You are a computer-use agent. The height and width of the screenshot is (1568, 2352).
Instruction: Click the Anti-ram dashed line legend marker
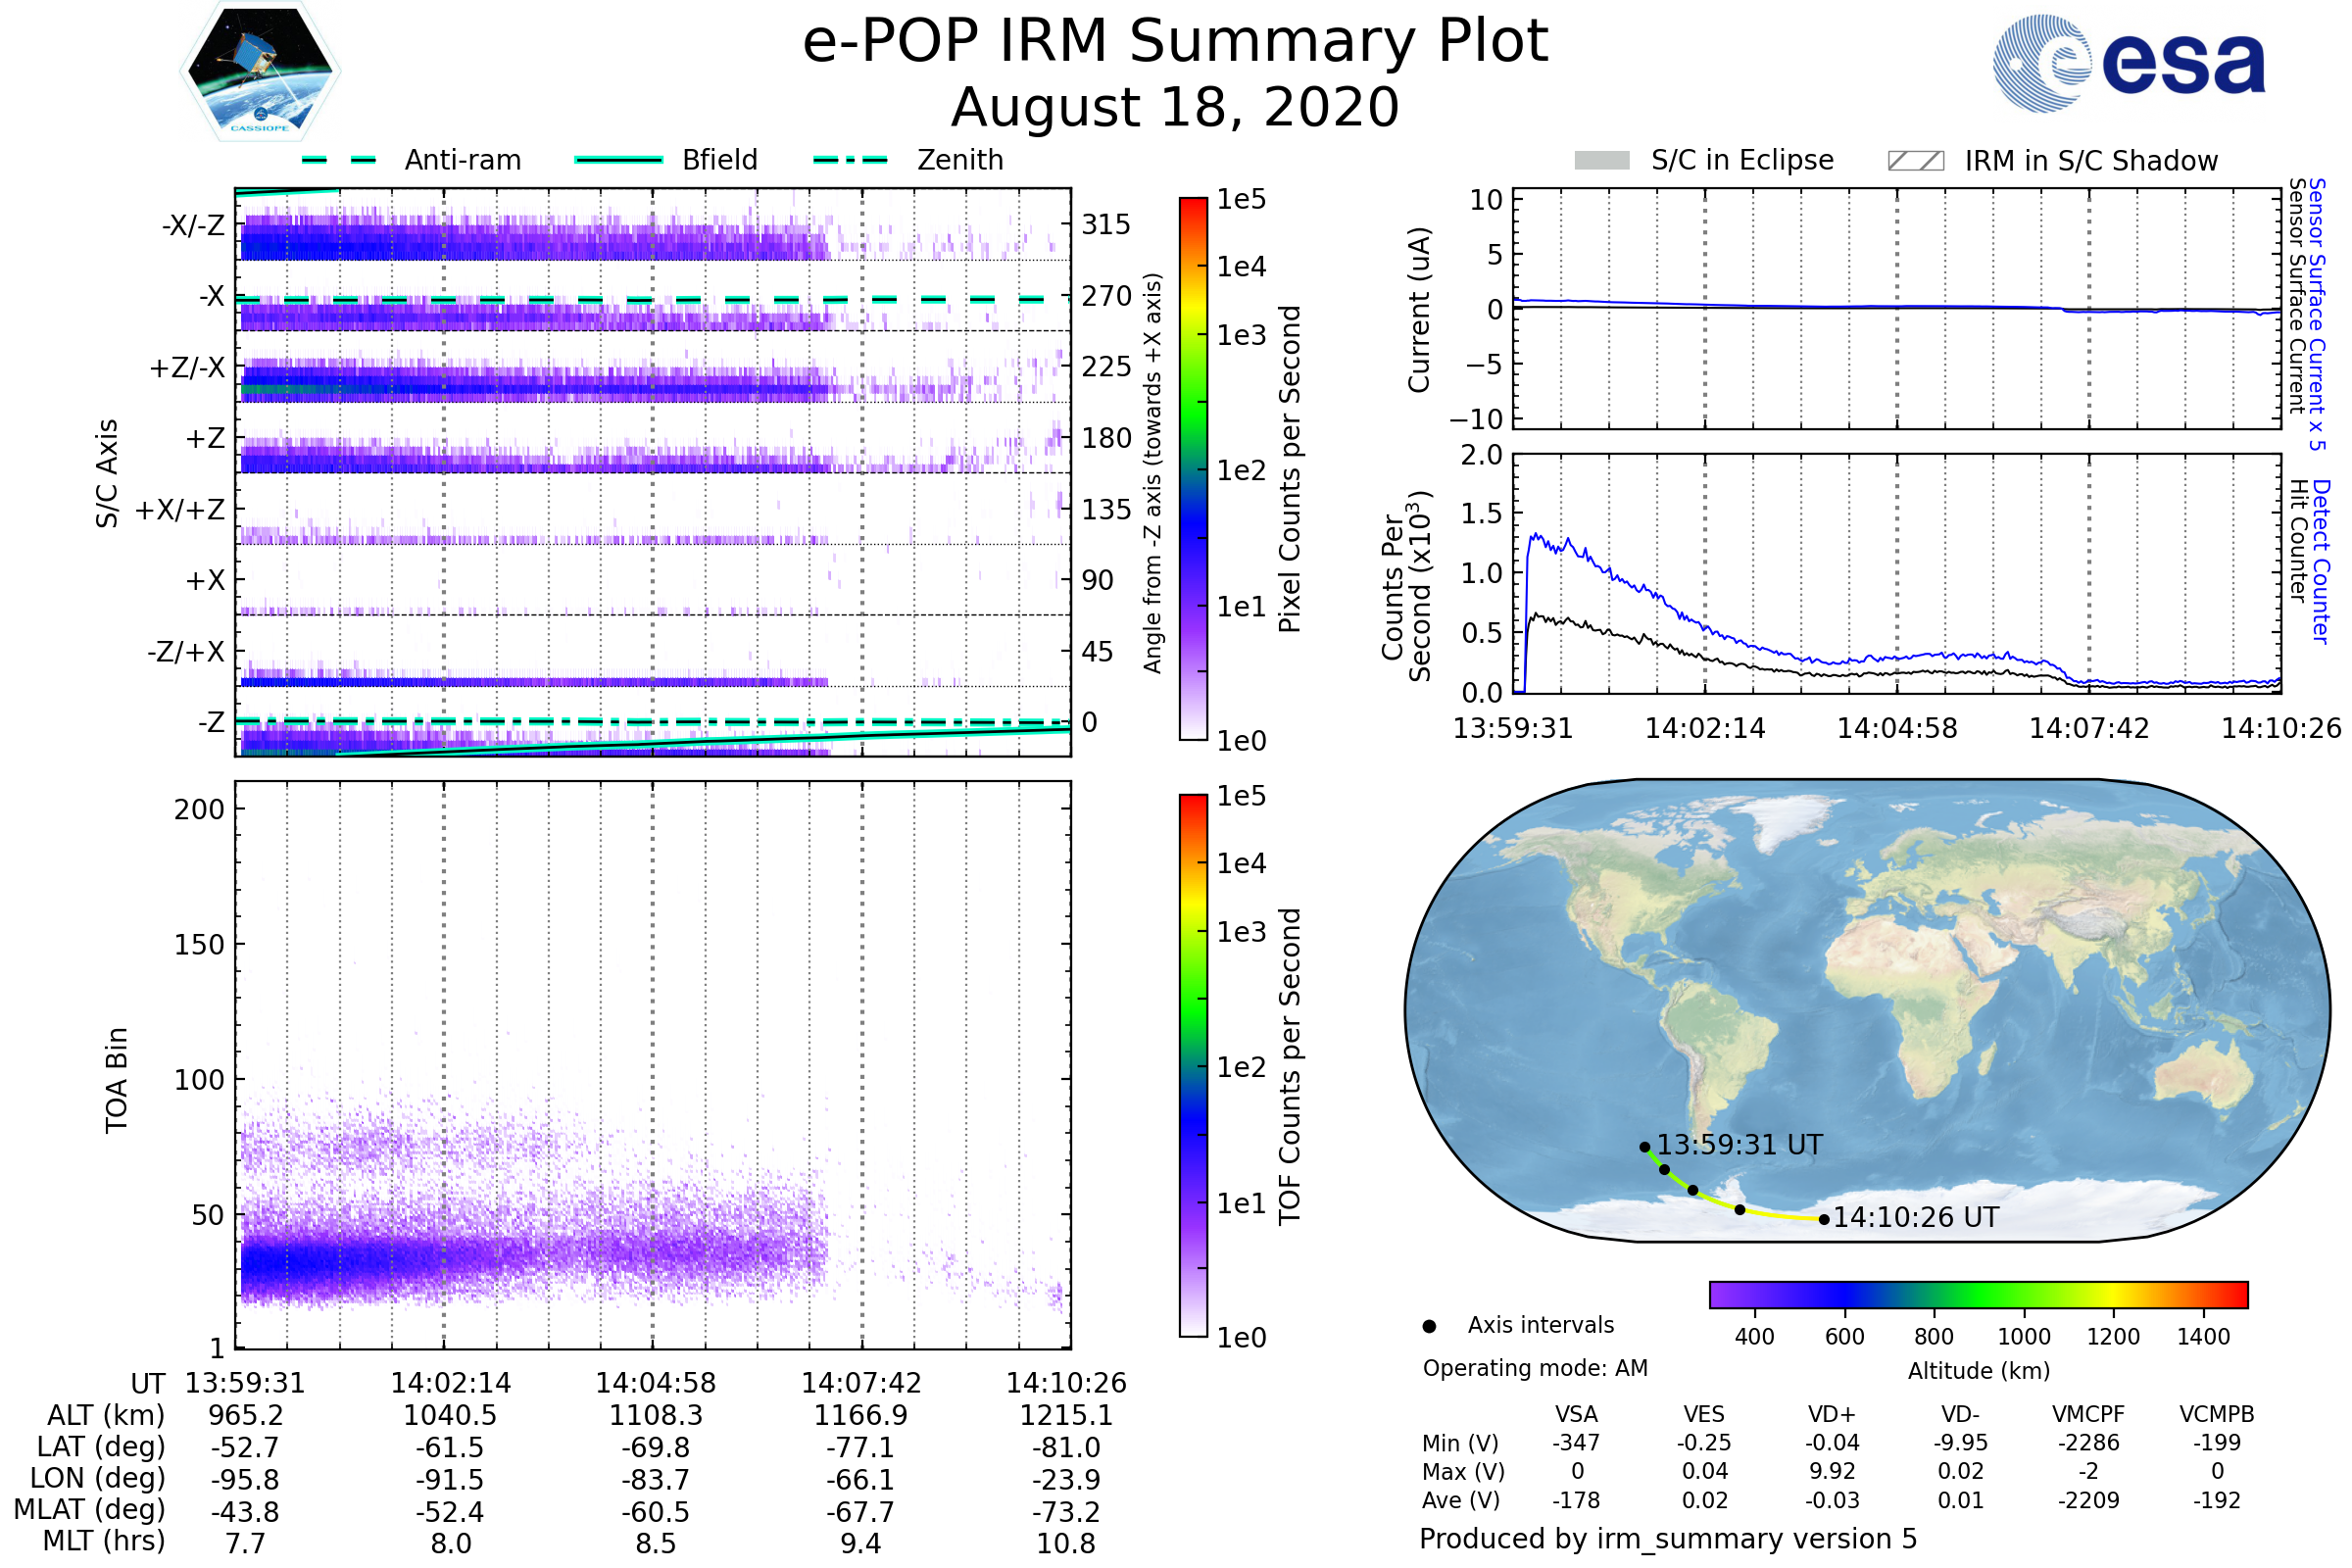click(x=339, y=160)
